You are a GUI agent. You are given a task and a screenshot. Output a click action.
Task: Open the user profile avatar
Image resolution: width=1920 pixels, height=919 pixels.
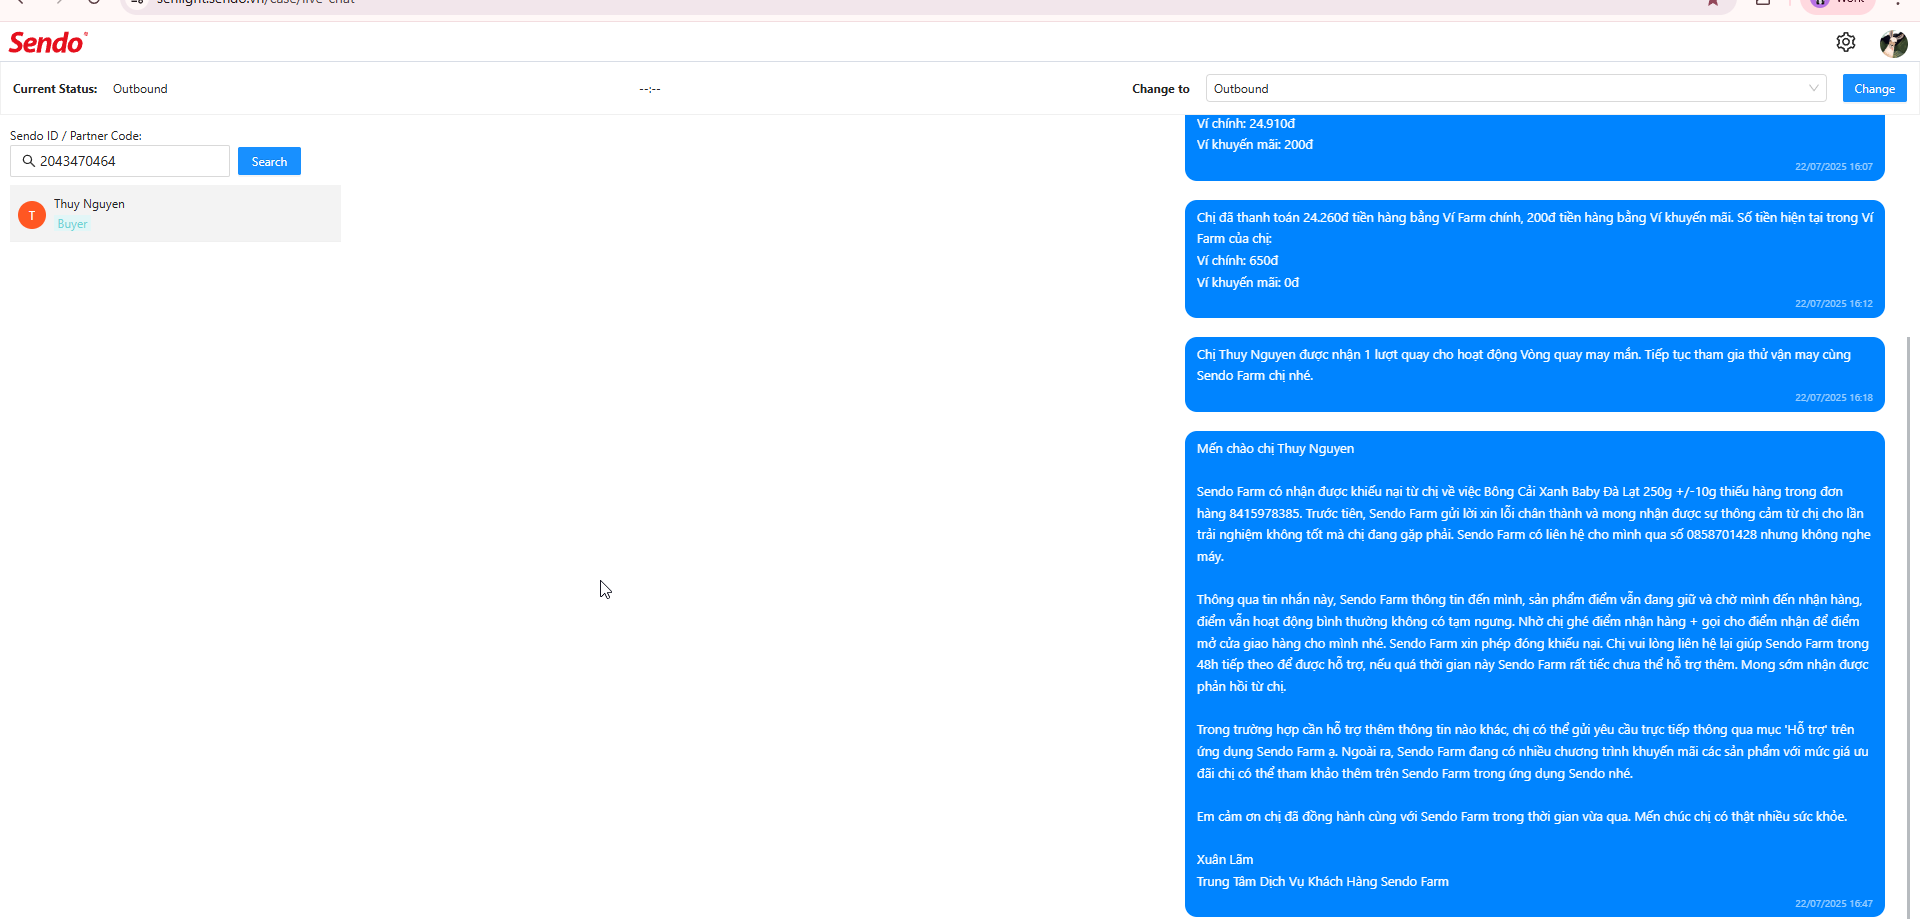pyautogui.click(x=1893, y=43)
